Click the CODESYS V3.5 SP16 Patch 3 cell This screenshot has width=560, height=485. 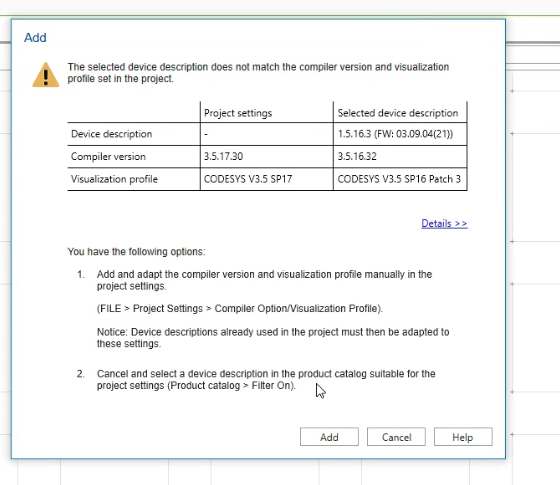click(x=399, y=179)
